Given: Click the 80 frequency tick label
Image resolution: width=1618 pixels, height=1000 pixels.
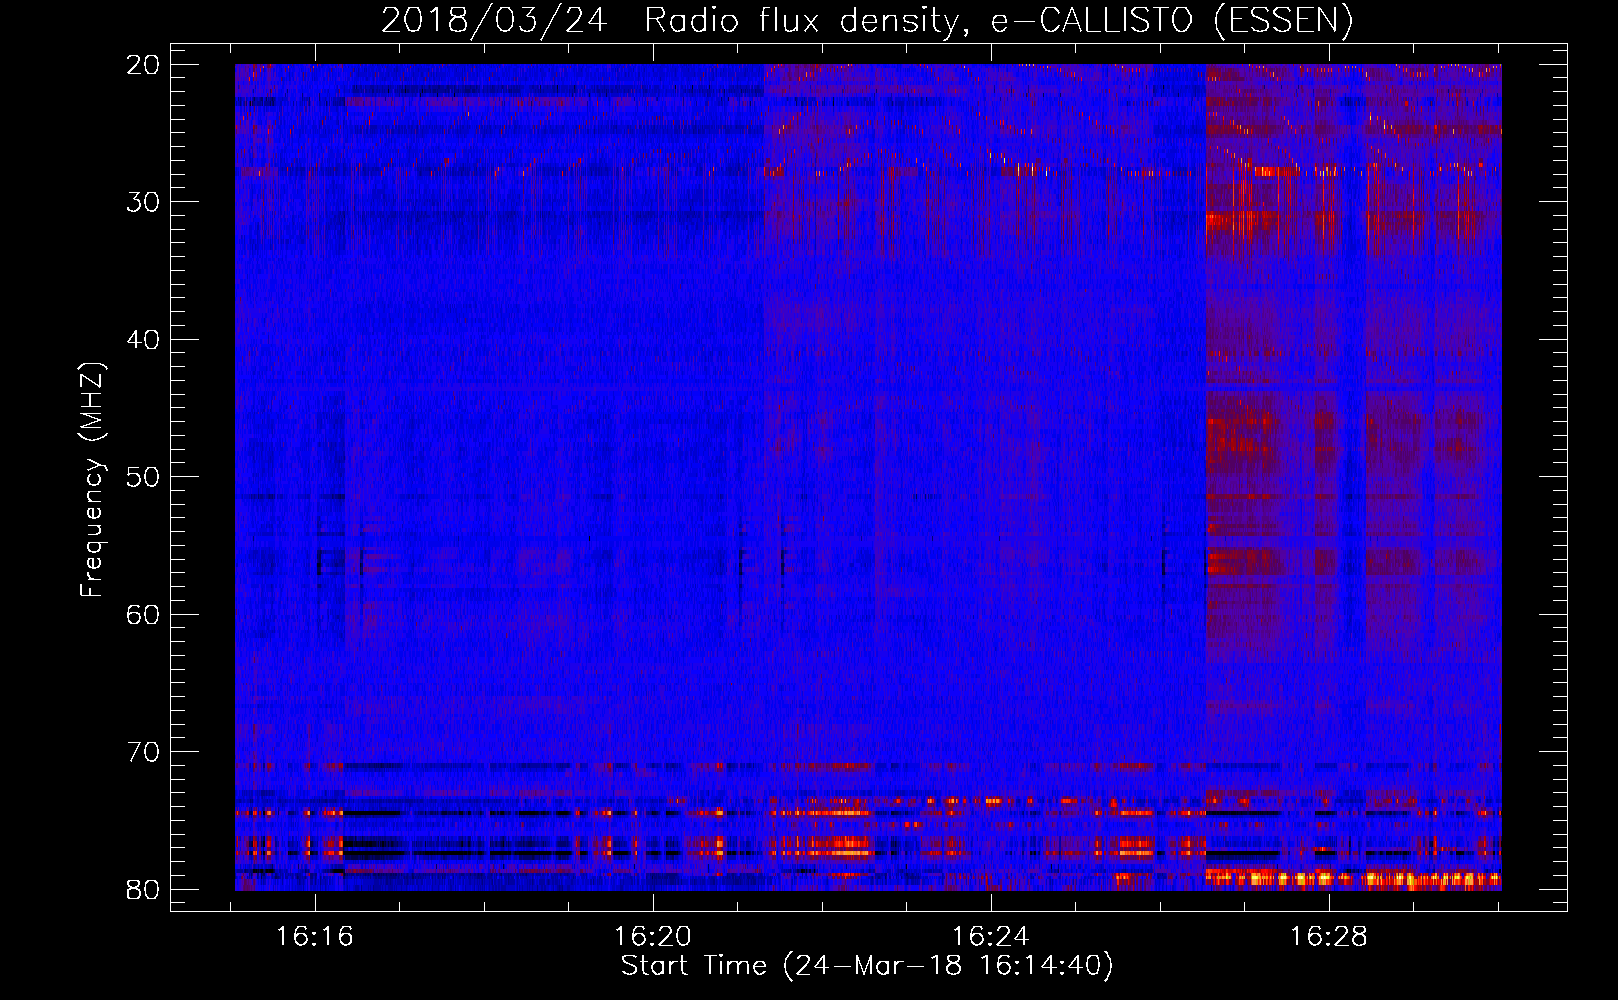Looking at the screenshot, I should tap(143, 890).
